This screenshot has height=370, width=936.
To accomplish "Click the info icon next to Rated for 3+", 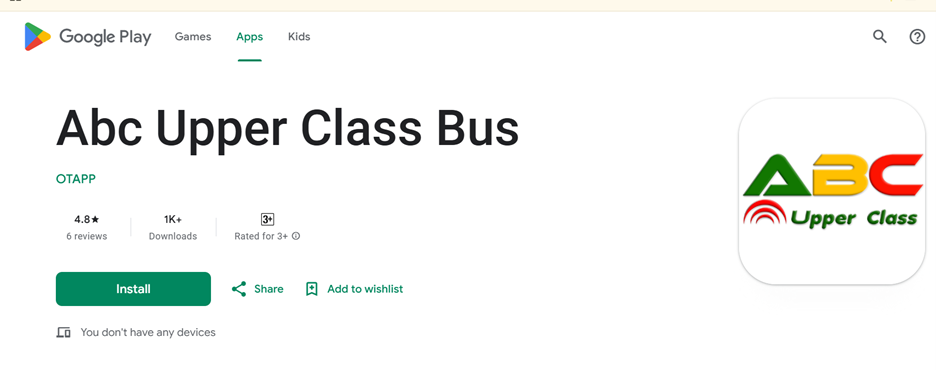I will pos(296,236).
